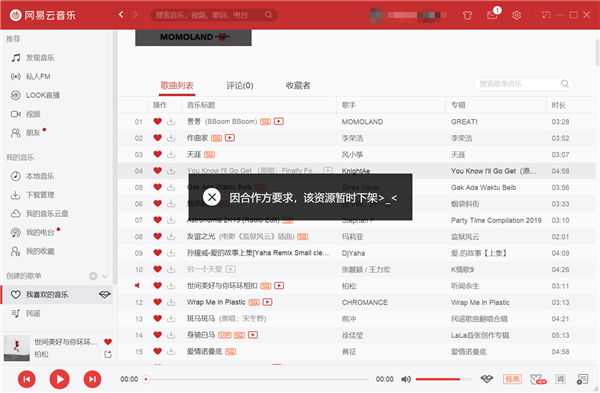Switch to the 收藏者 tab
The height and width of the screenshot is (393, 600).
pos(298,85)
